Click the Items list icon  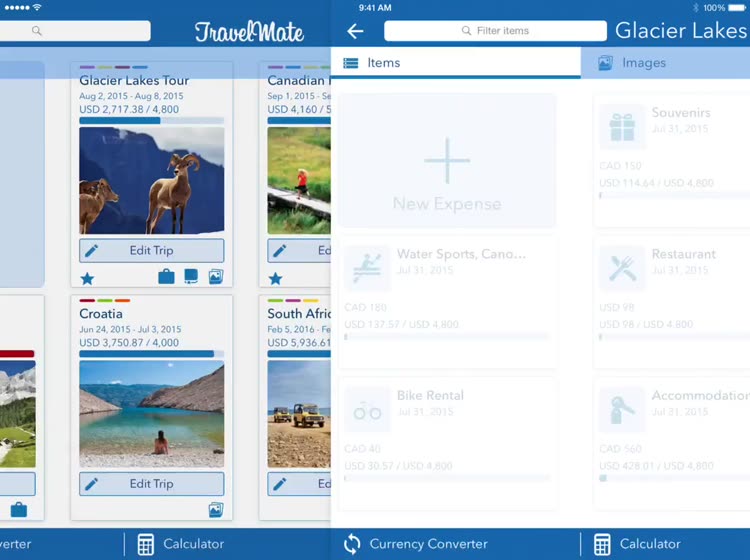coord(351,63)
